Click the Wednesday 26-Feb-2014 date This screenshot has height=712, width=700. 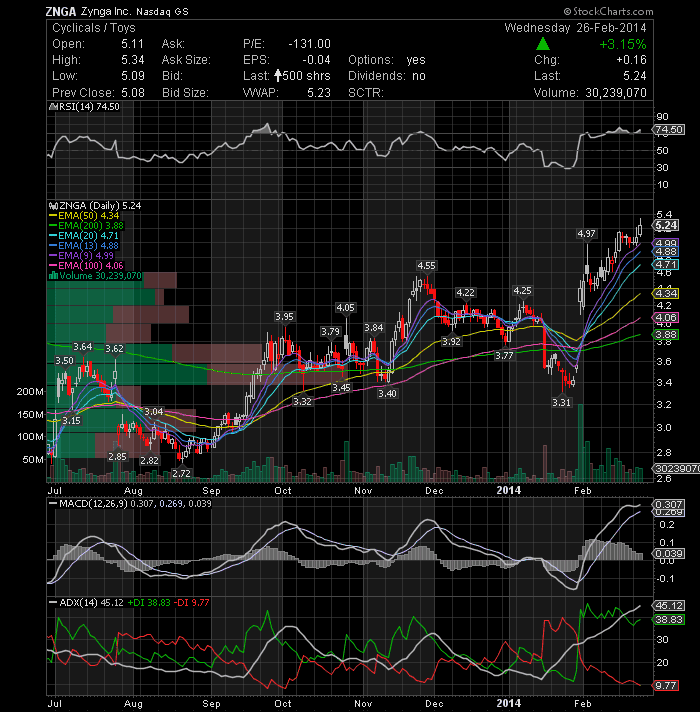coord(575,28)
